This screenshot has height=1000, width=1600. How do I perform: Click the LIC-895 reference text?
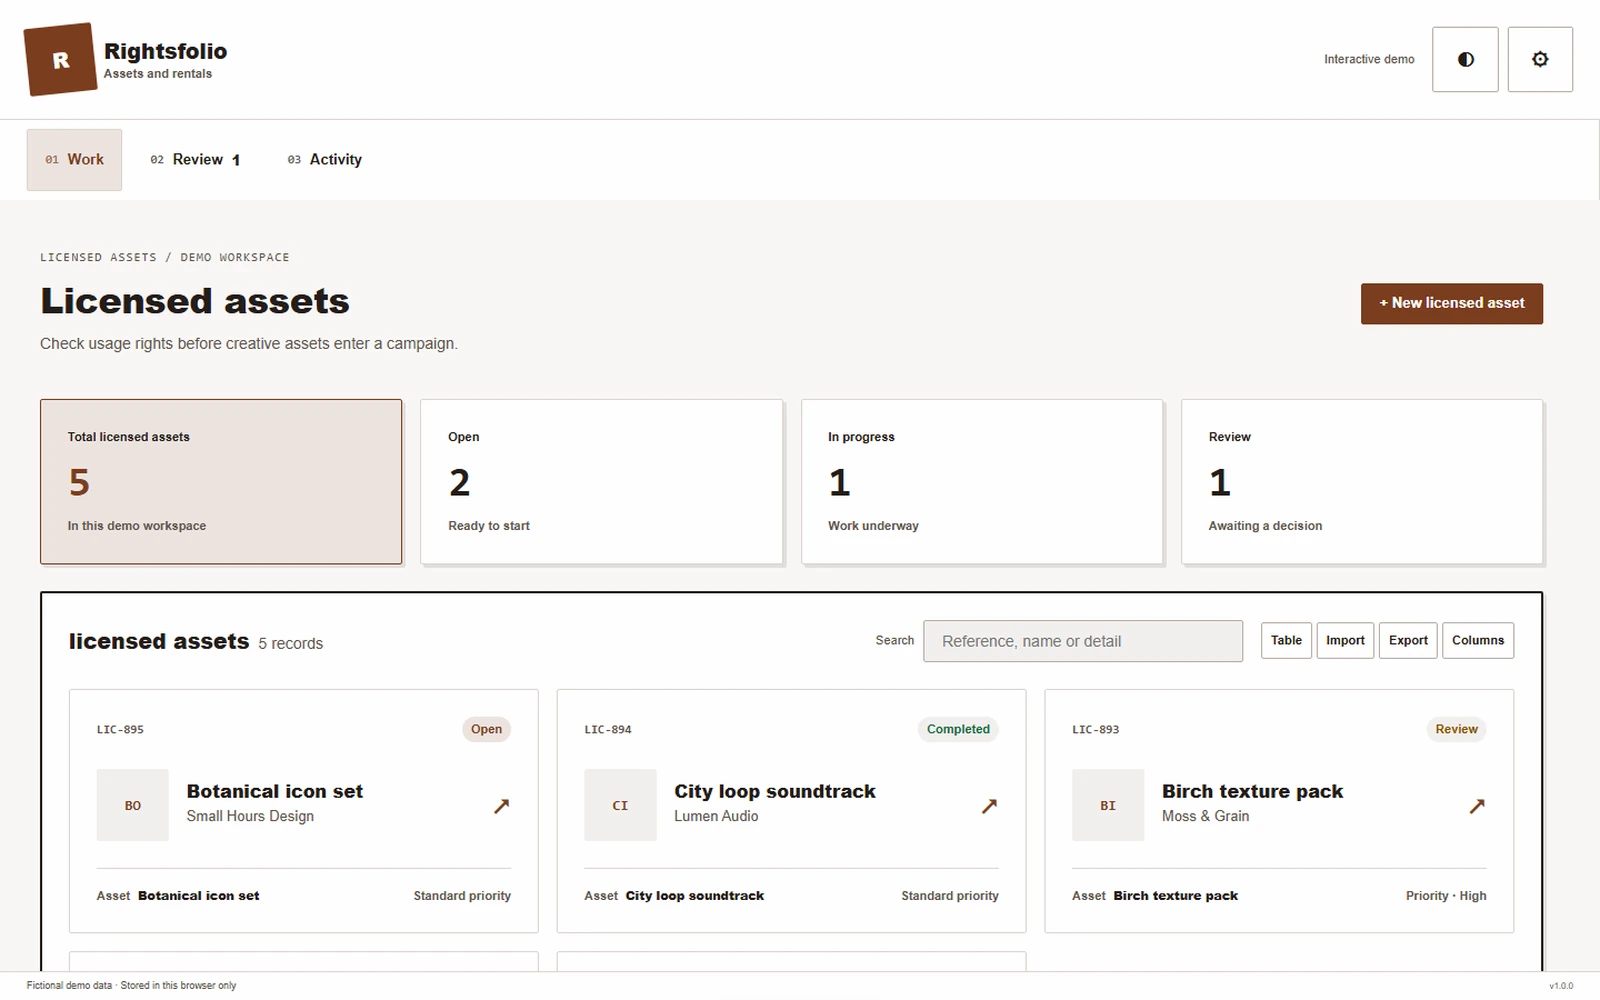[120, 730]
